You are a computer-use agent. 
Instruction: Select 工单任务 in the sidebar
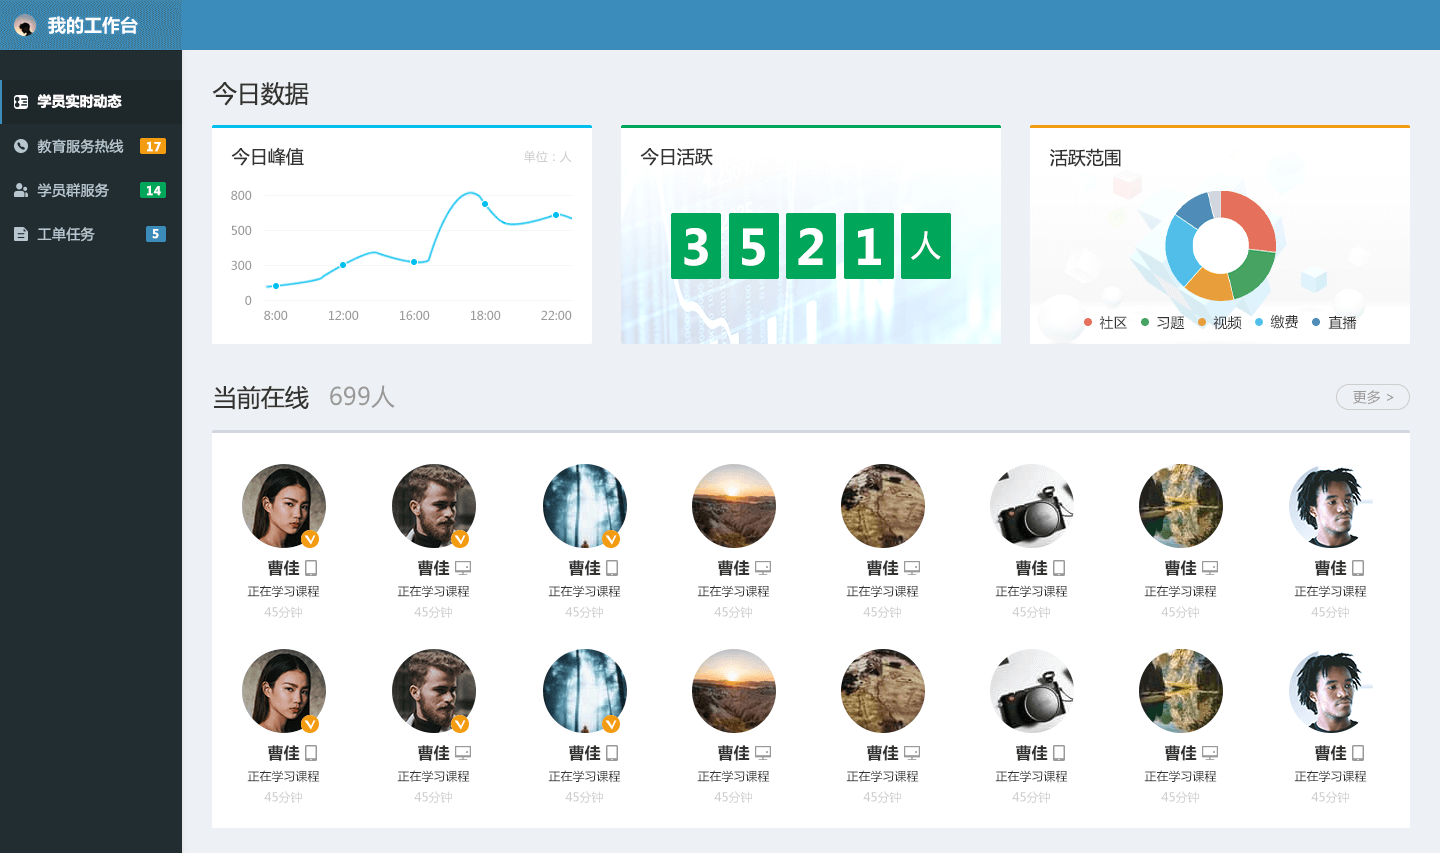pos(66,234)
